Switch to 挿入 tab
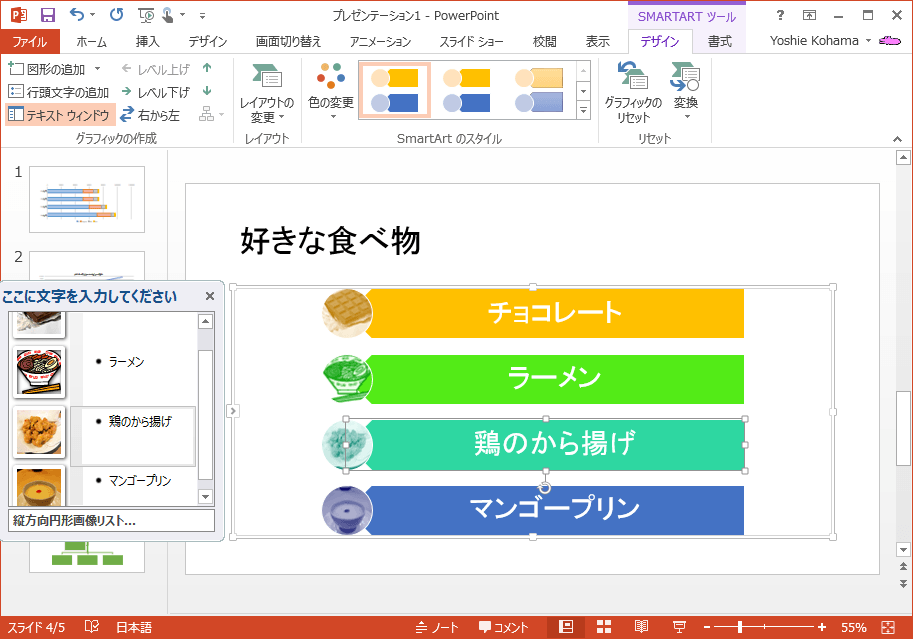913x639 pixels. tap(147, 41)
